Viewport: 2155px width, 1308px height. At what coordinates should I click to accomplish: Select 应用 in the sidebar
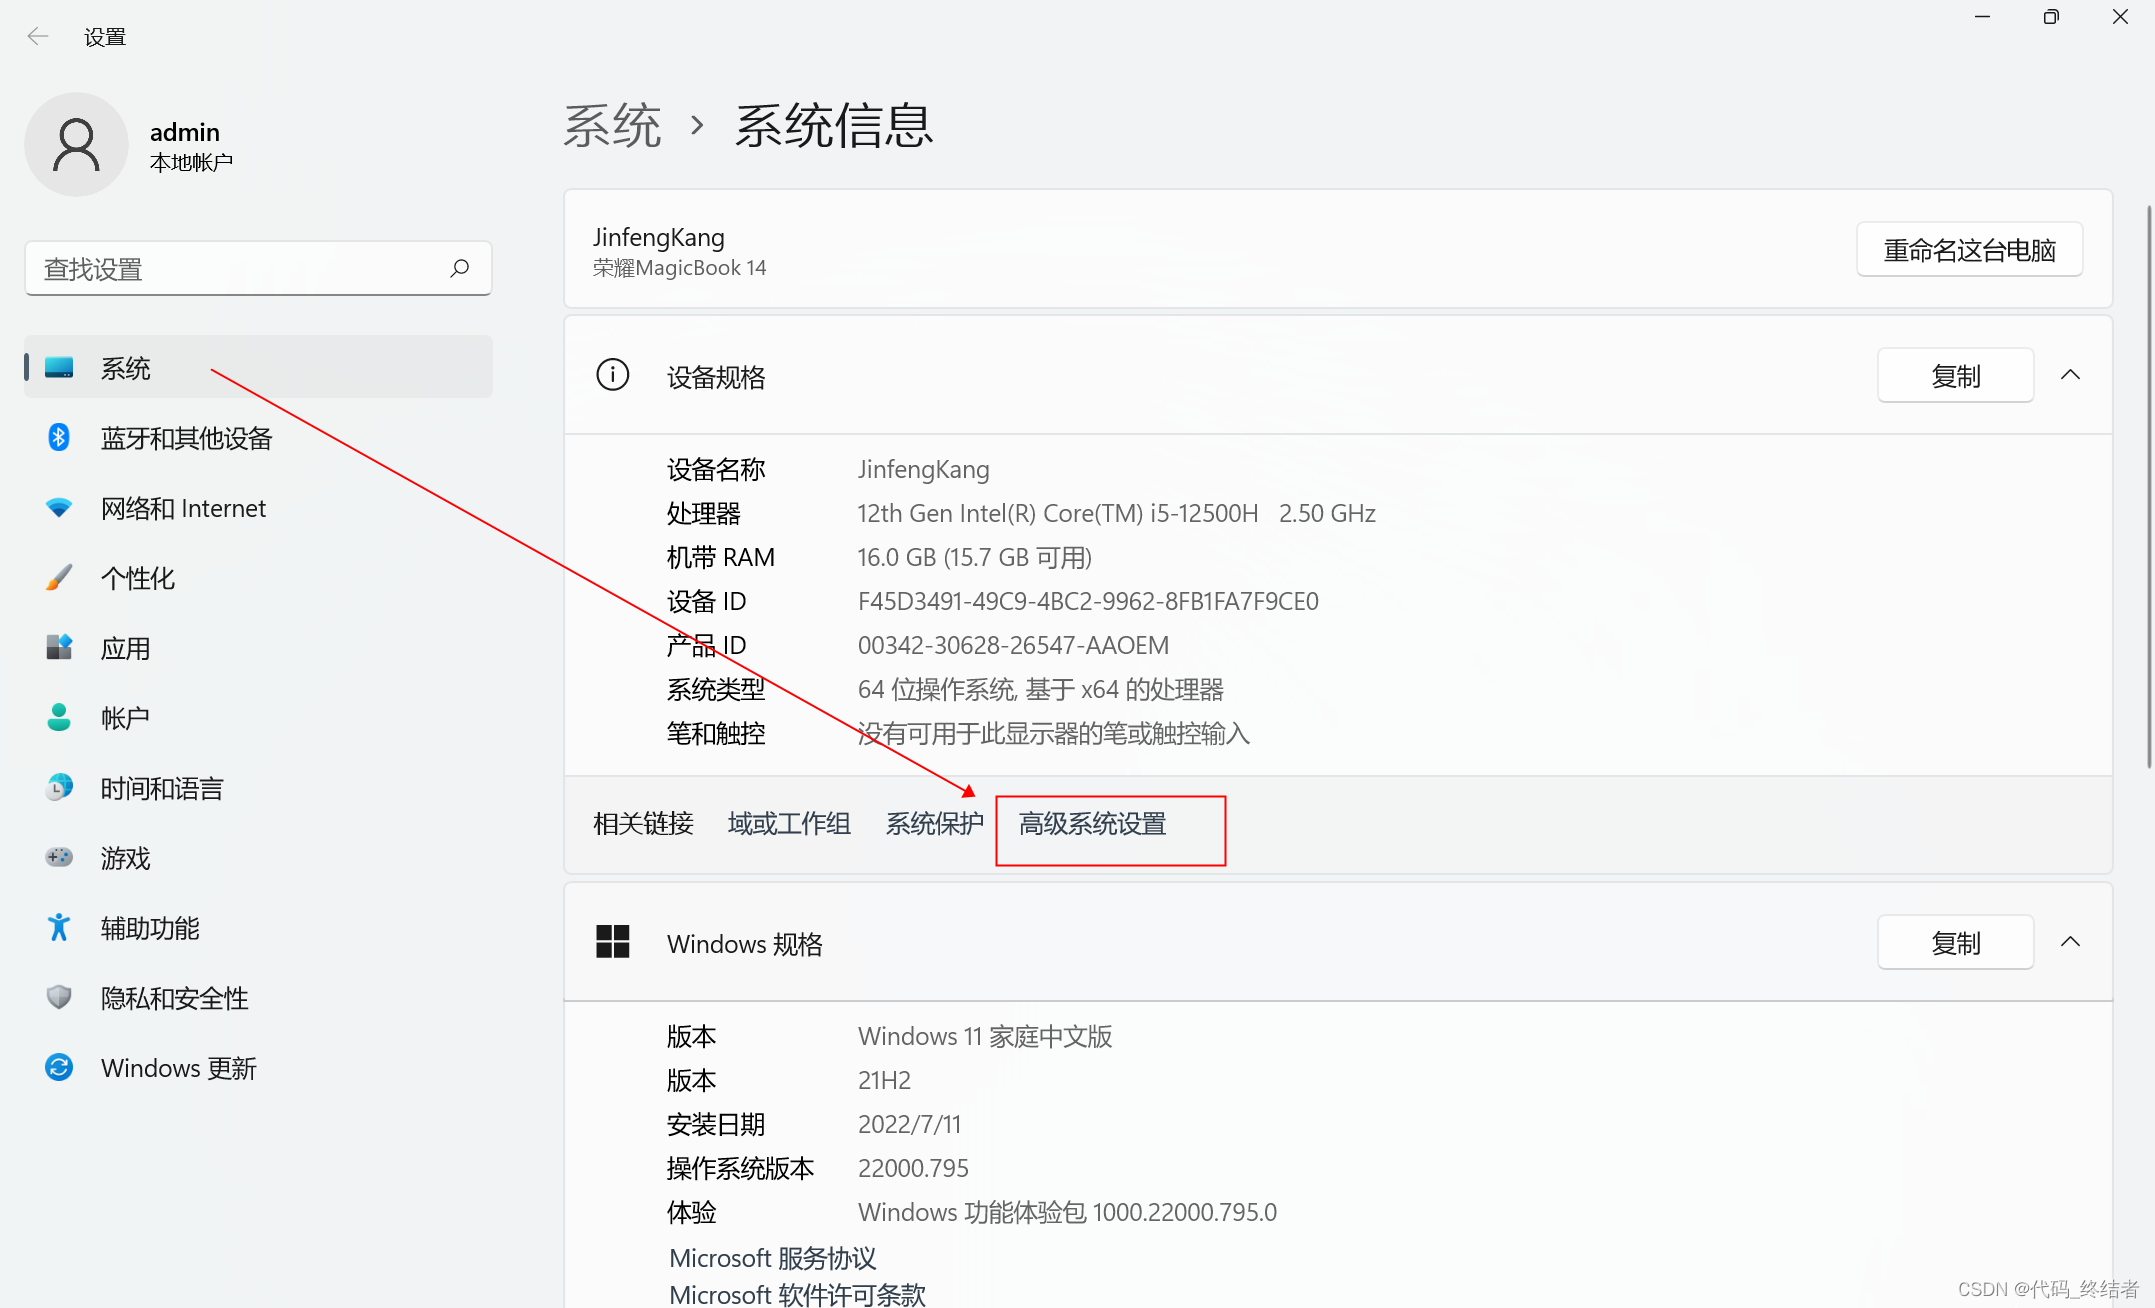pos(258,648)
